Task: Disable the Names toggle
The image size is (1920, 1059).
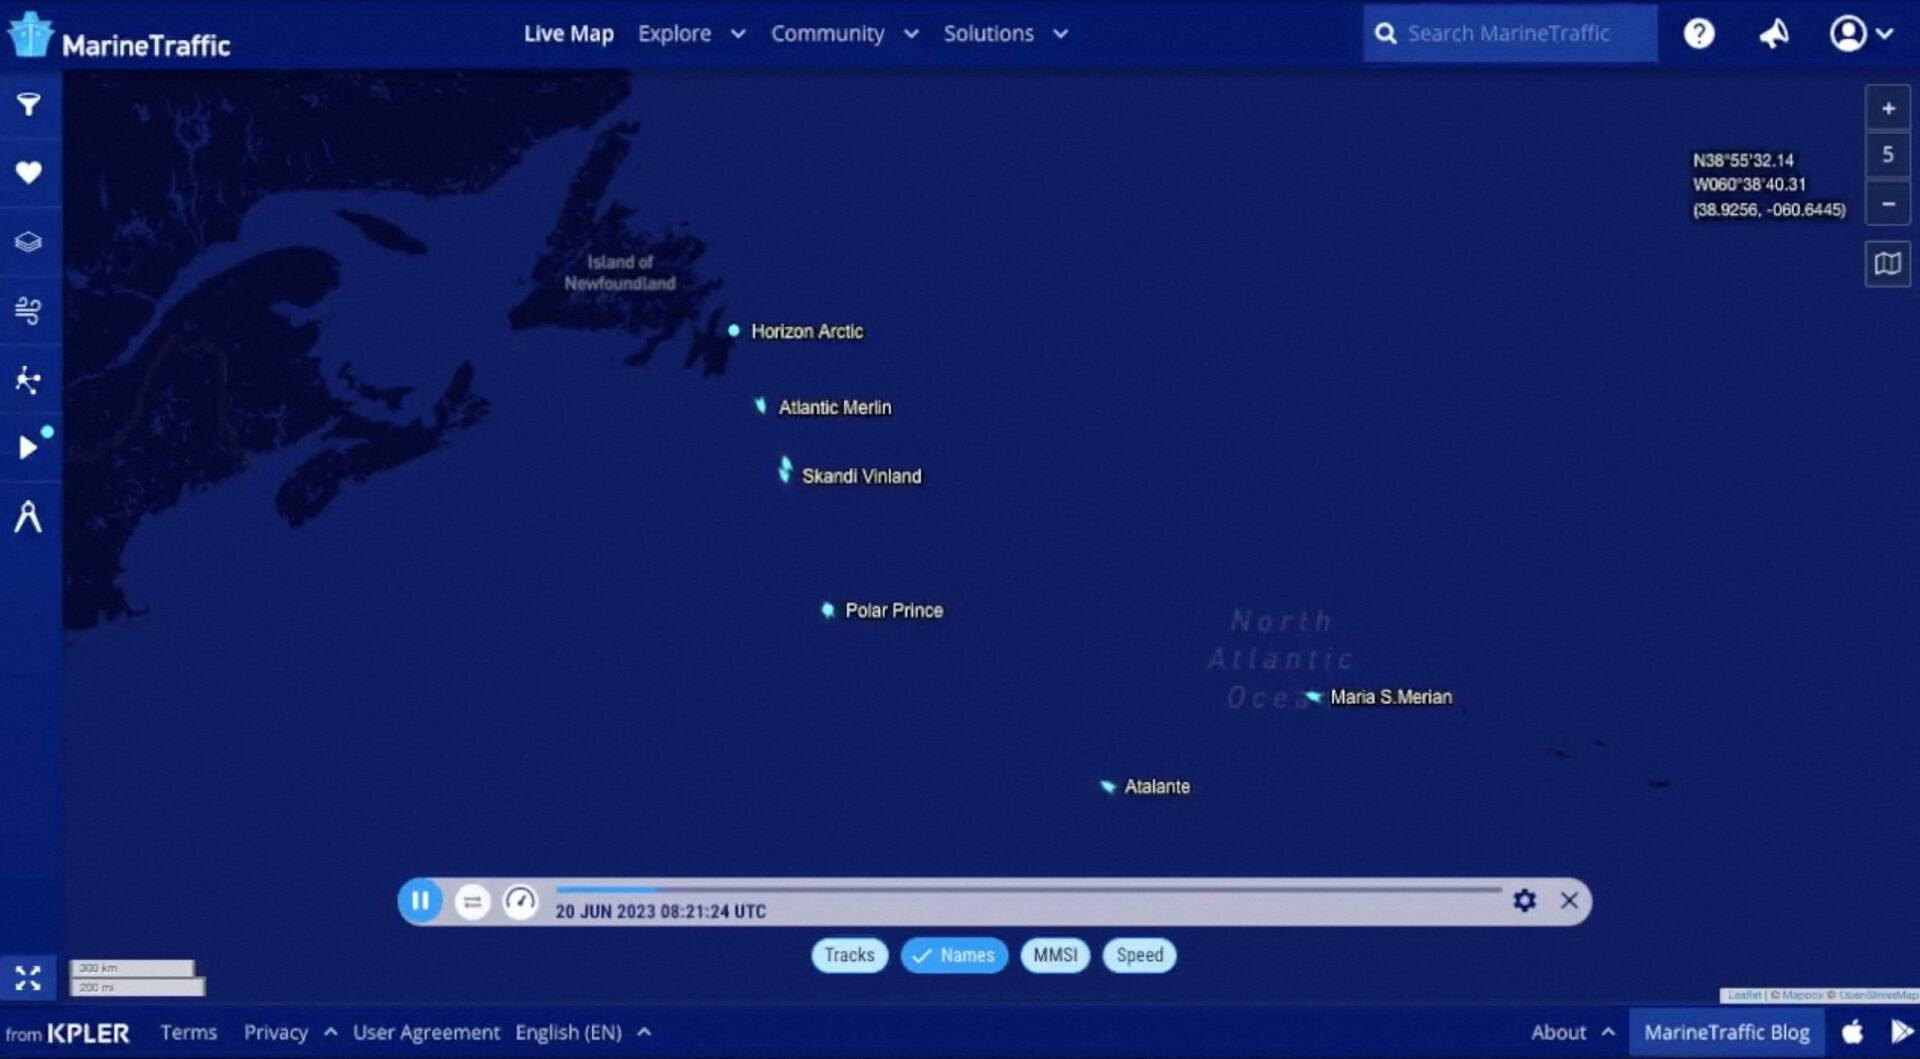Action: pos(954,955)
